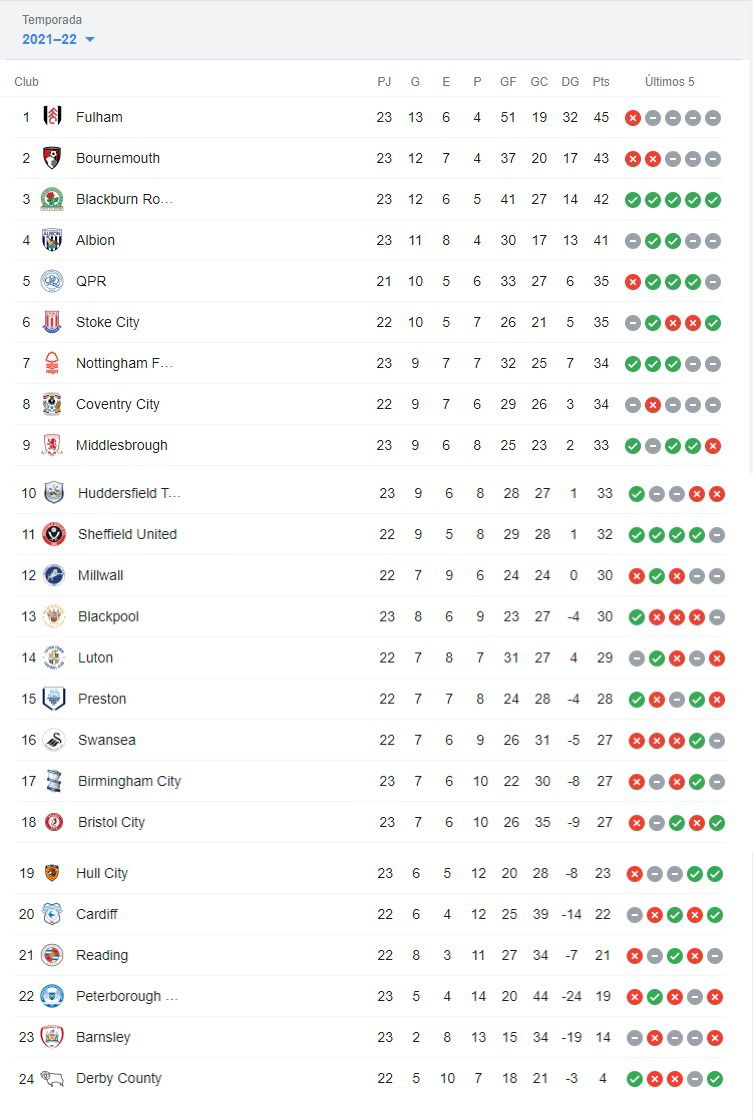The image size is (753, 1119).
Task: Click the Bournemouth club crest
Action: pyautogui.click(x=52, y=158)
